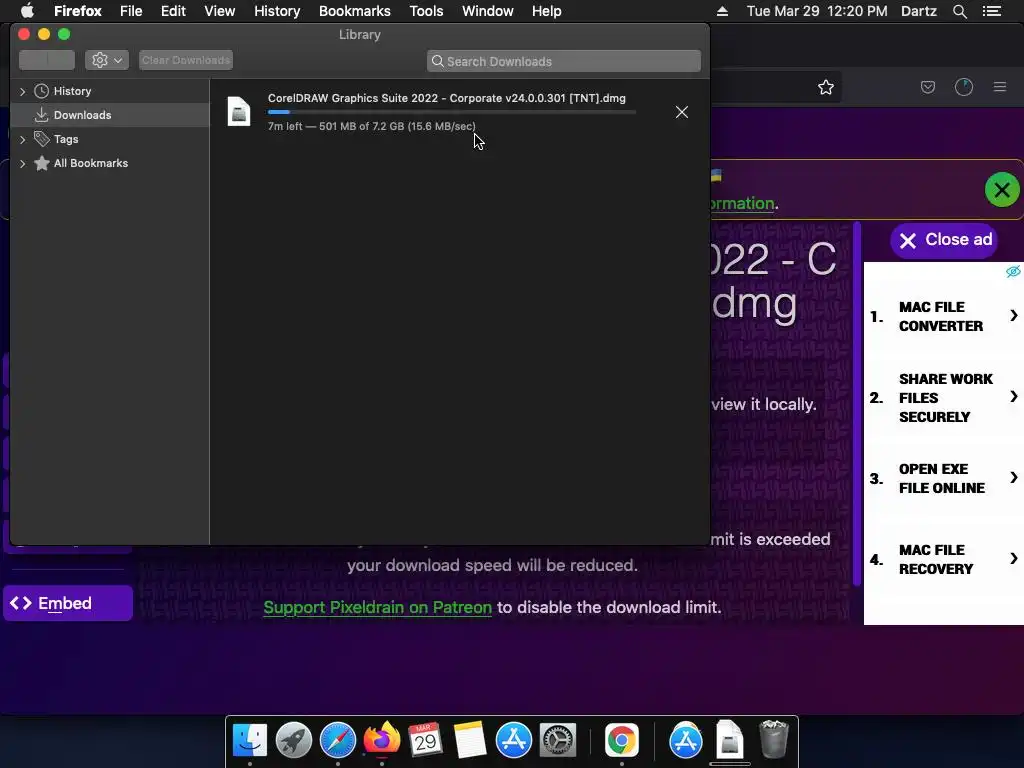Expand the Tags tree item

(x=23, y=139)
